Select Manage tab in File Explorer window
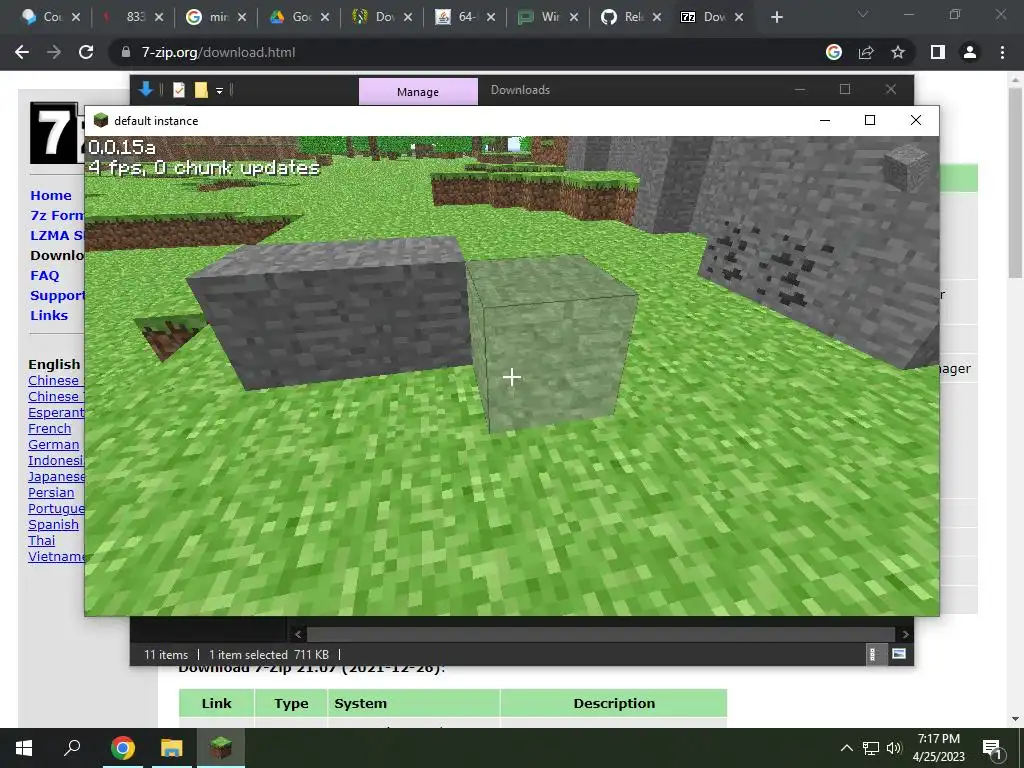The width and height of the screenshot is (1024, 768). coord(418,91)
